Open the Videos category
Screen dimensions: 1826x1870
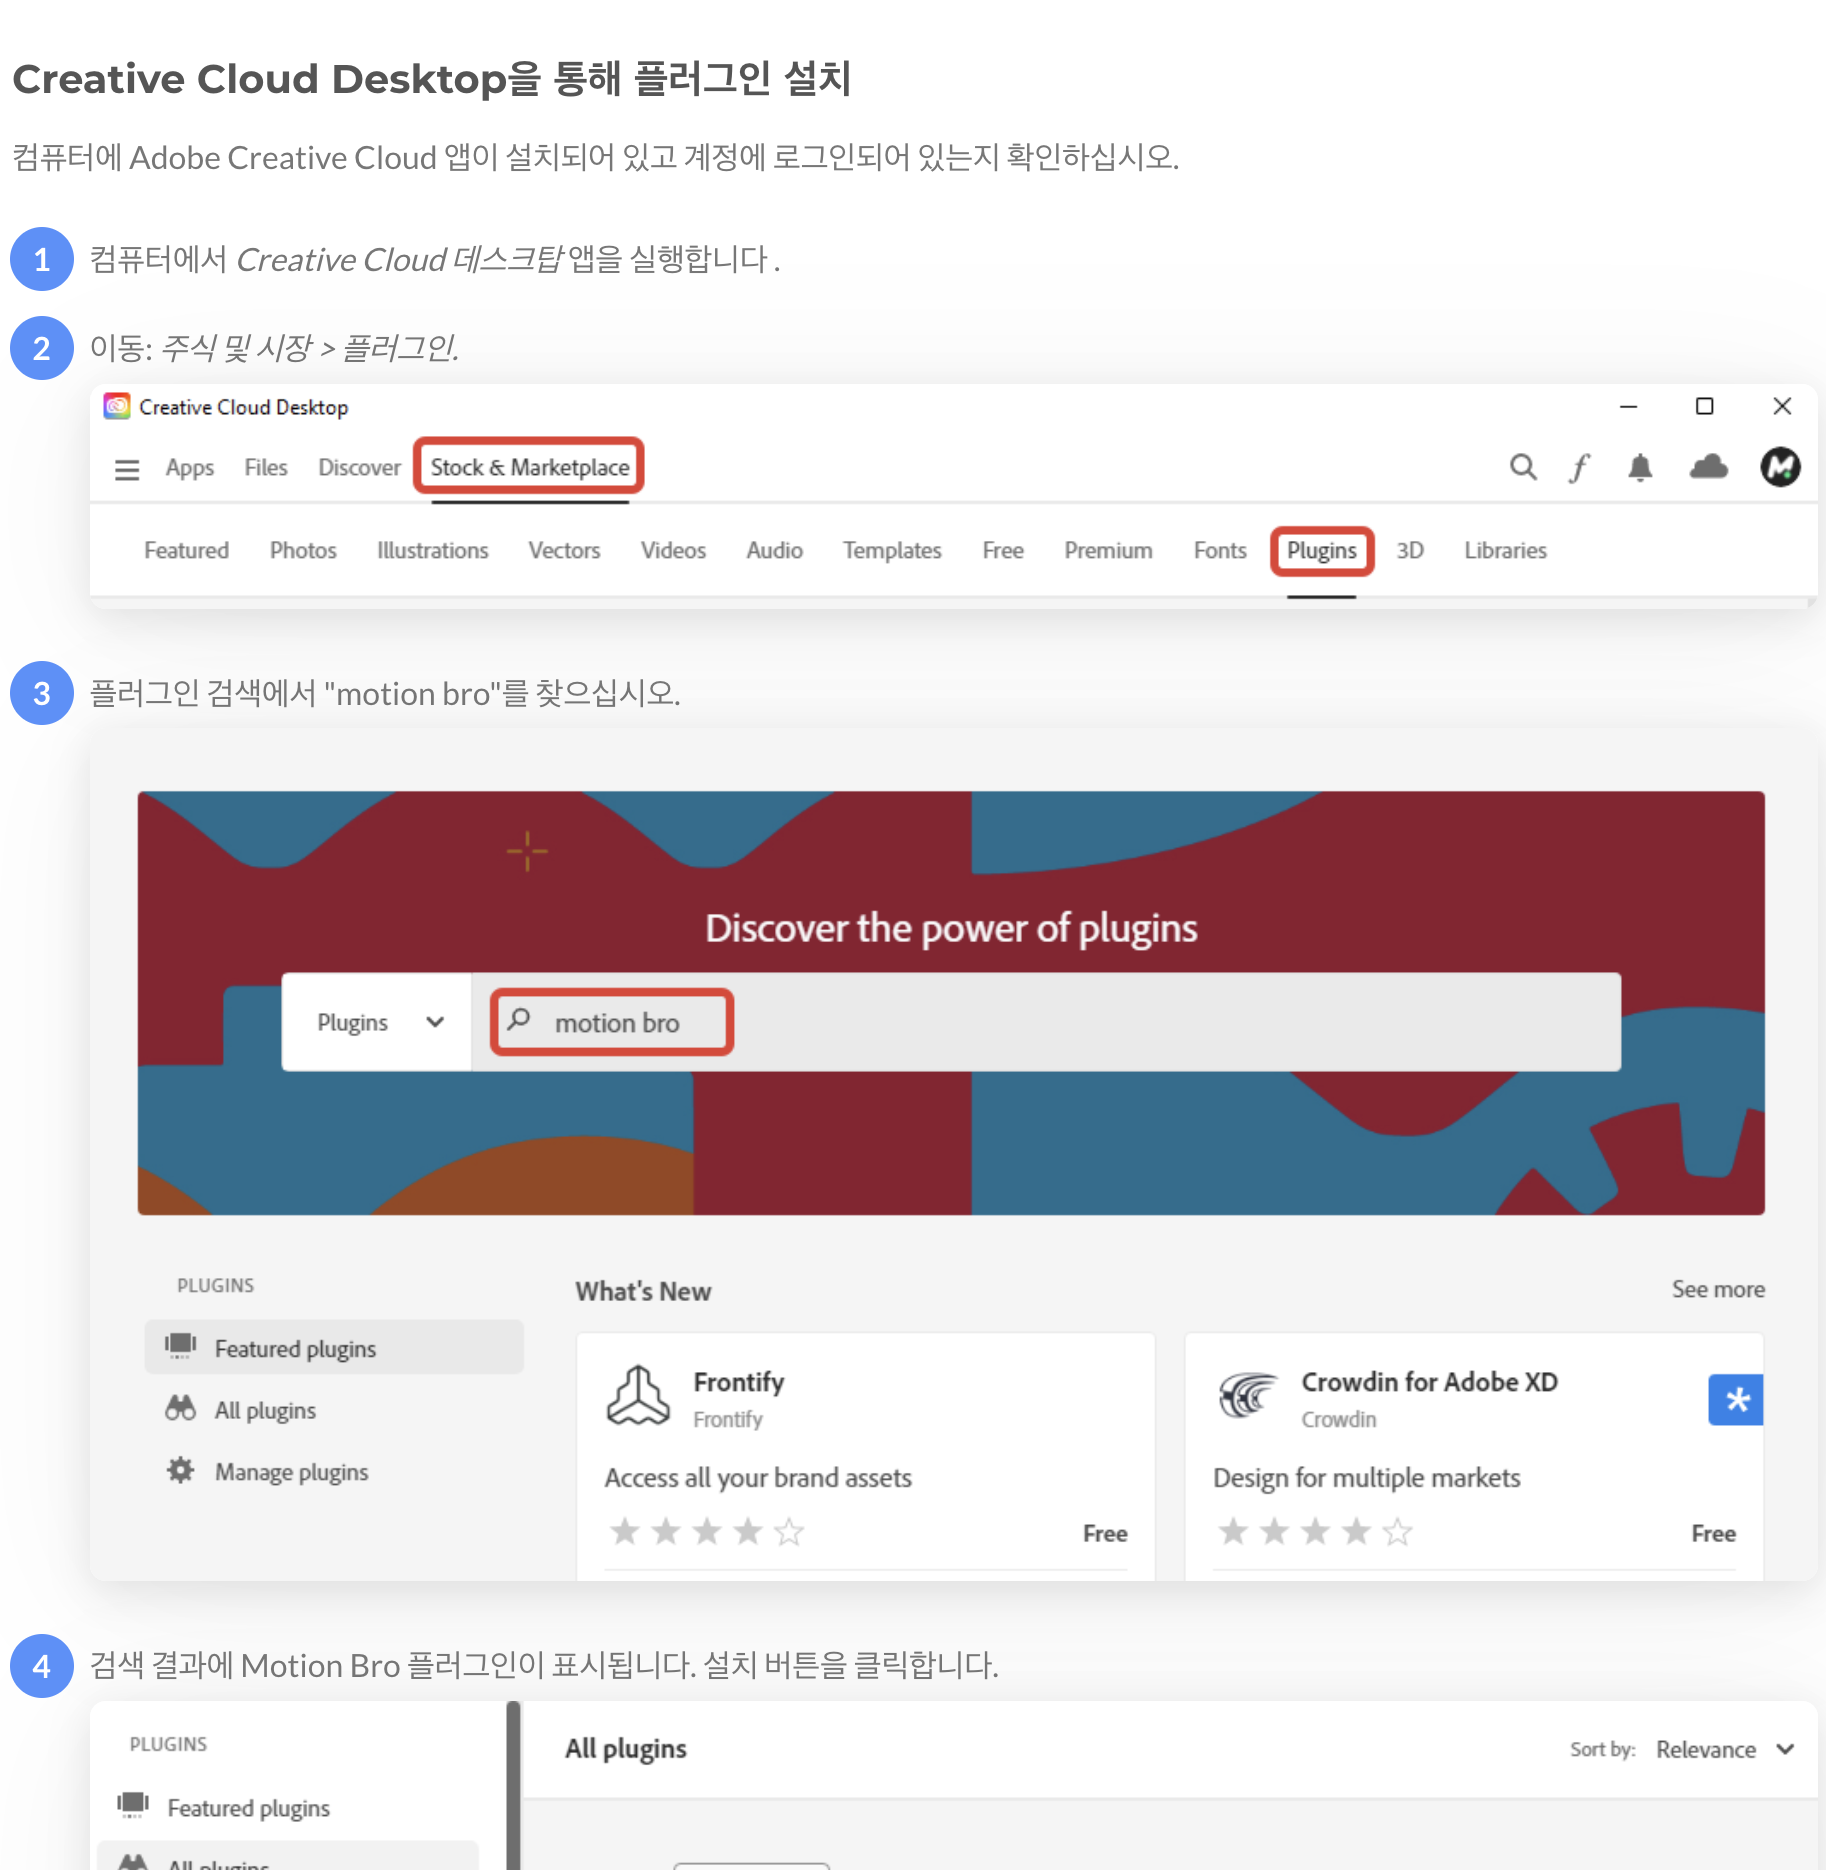point(673,551)
